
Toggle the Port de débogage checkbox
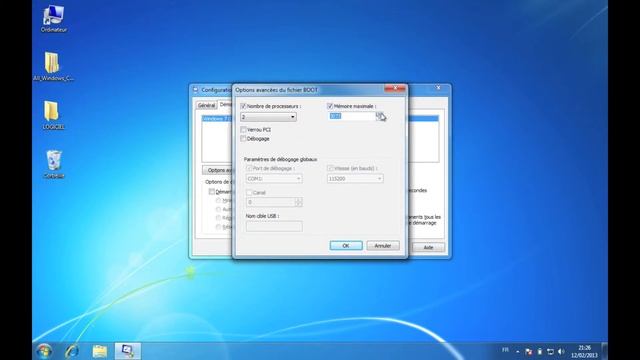[x=249, y=168]
